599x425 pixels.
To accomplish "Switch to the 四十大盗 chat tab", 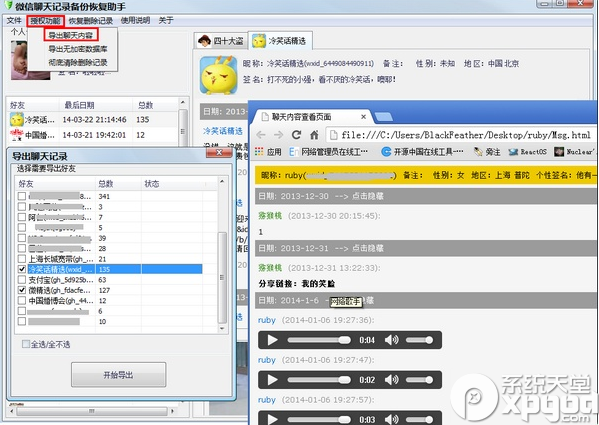I will point(221,41).
